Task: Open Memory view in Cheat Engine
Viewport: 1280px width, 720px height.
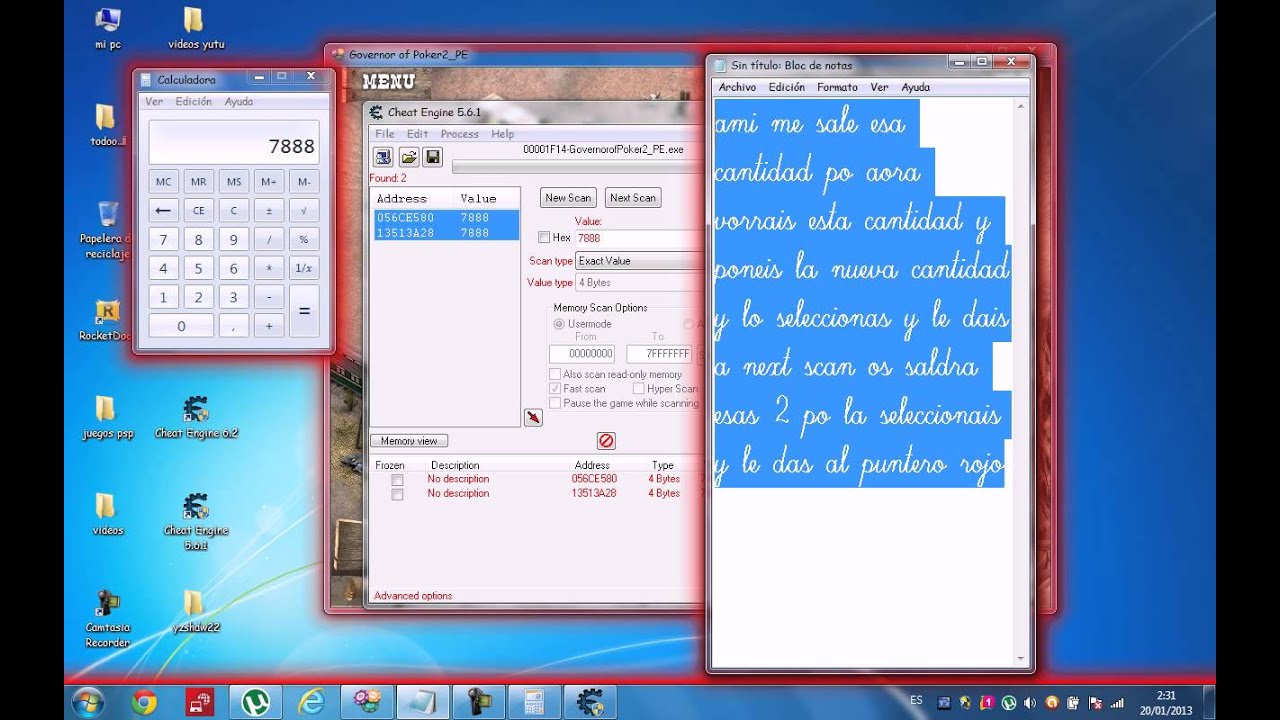Action: point(409,441)
